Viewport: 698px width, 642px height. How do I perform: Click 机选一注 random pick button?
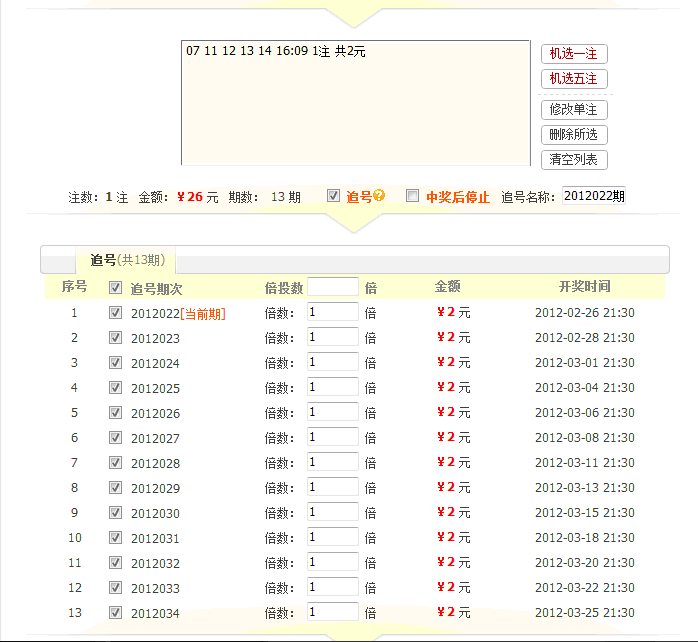(x=574, y=54)
